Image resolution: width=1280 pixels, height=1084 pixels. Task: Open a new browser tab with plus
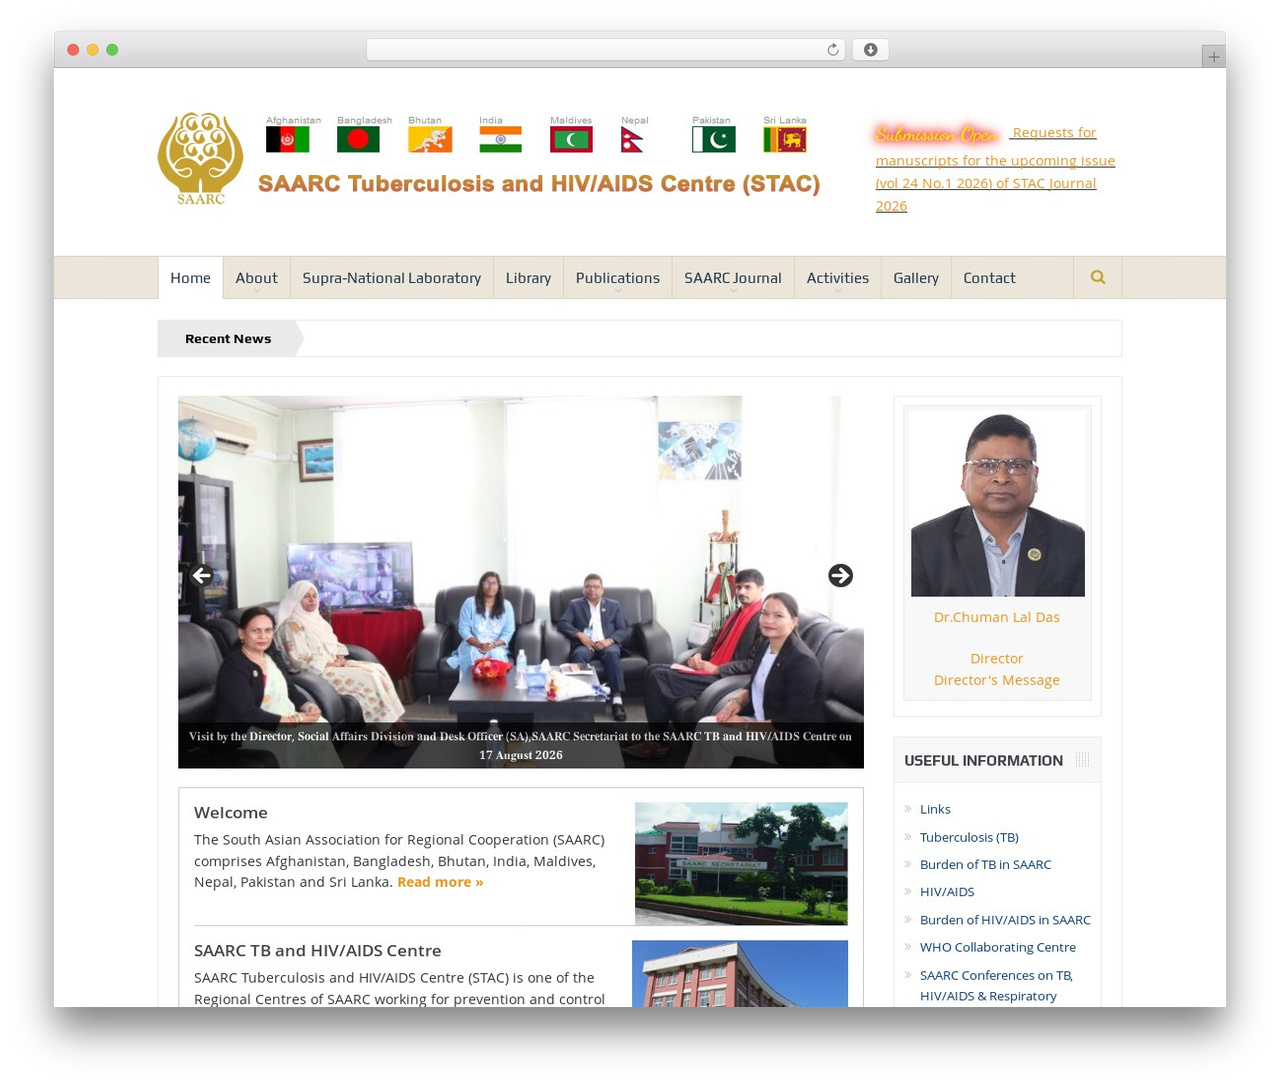pyautogui.click(x=1213, y=57)
